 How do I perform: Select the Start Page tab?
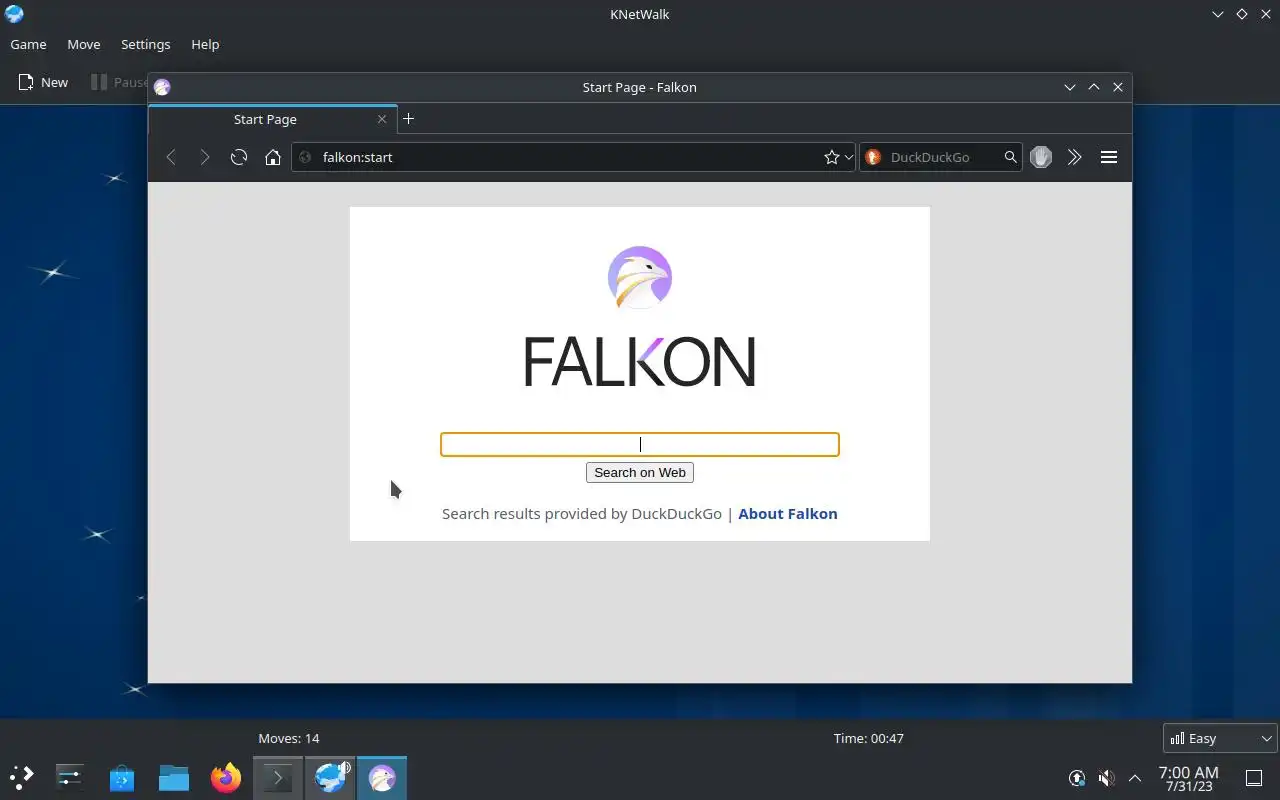click(273, 119)
